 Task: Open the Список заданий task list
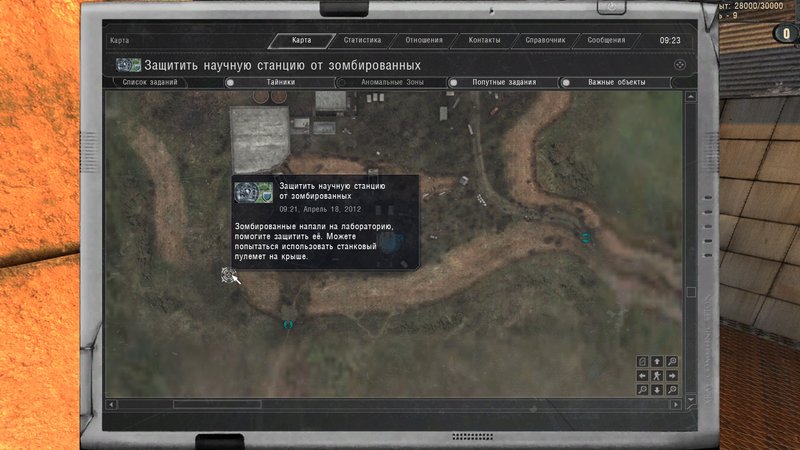coord(150,82)
